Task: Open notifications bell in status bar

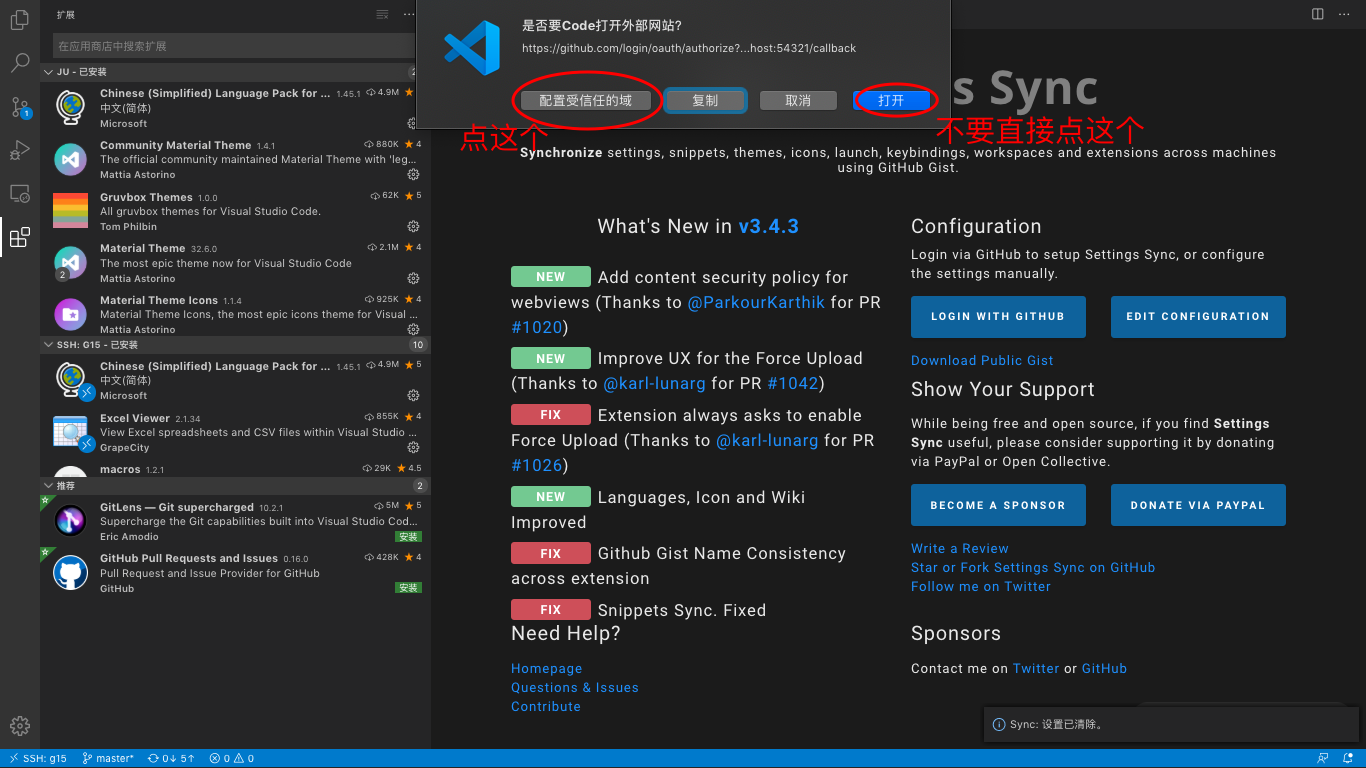Action: tap(1349, 758)
